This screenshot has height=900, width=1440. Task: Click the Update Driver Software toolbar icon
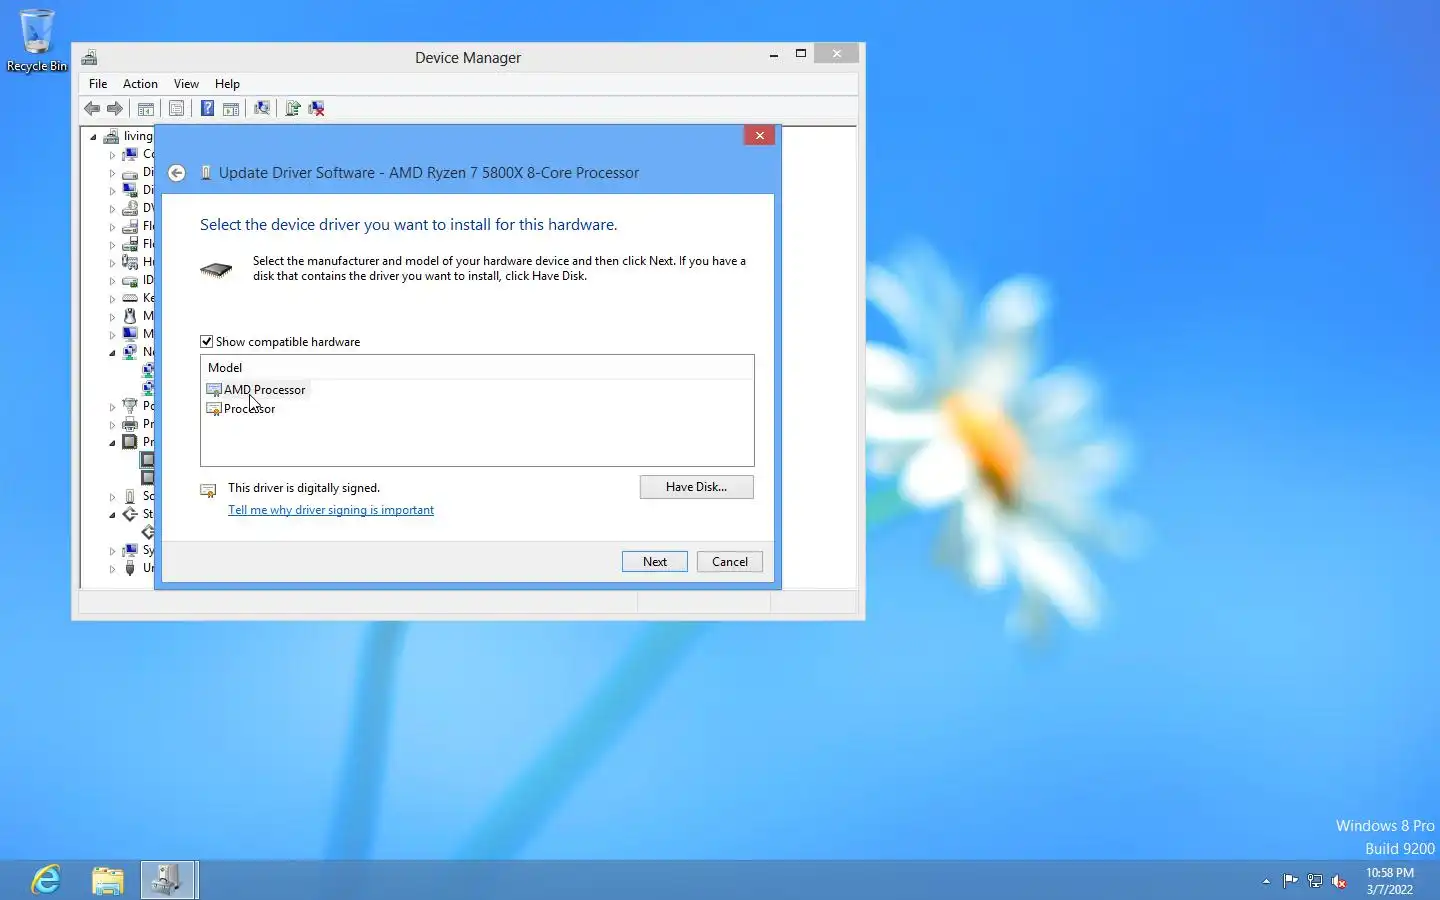293,108
